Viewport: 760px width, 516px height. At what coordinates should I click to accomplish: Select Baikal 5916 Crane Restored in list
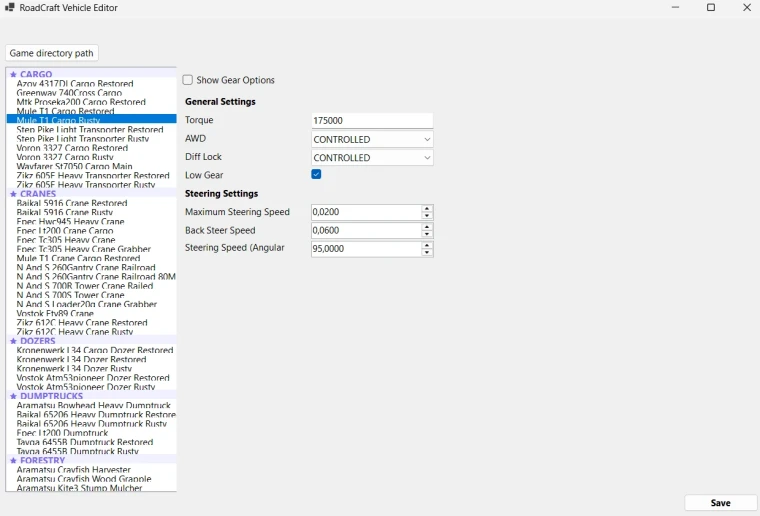[x=72, y=203]
